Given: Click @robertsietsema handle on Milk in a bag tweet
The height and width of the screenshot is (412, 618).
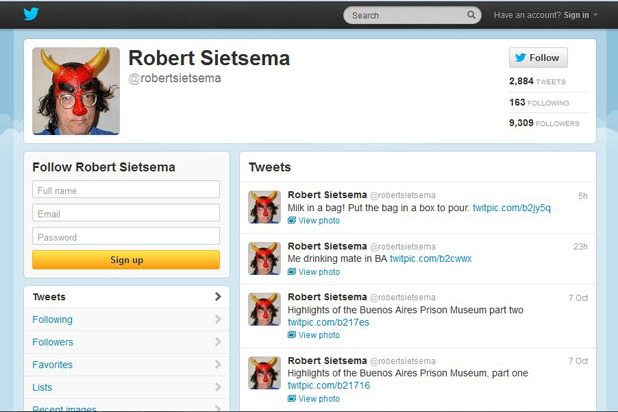Looking at the screenshot, I should (x=403, y=196).
